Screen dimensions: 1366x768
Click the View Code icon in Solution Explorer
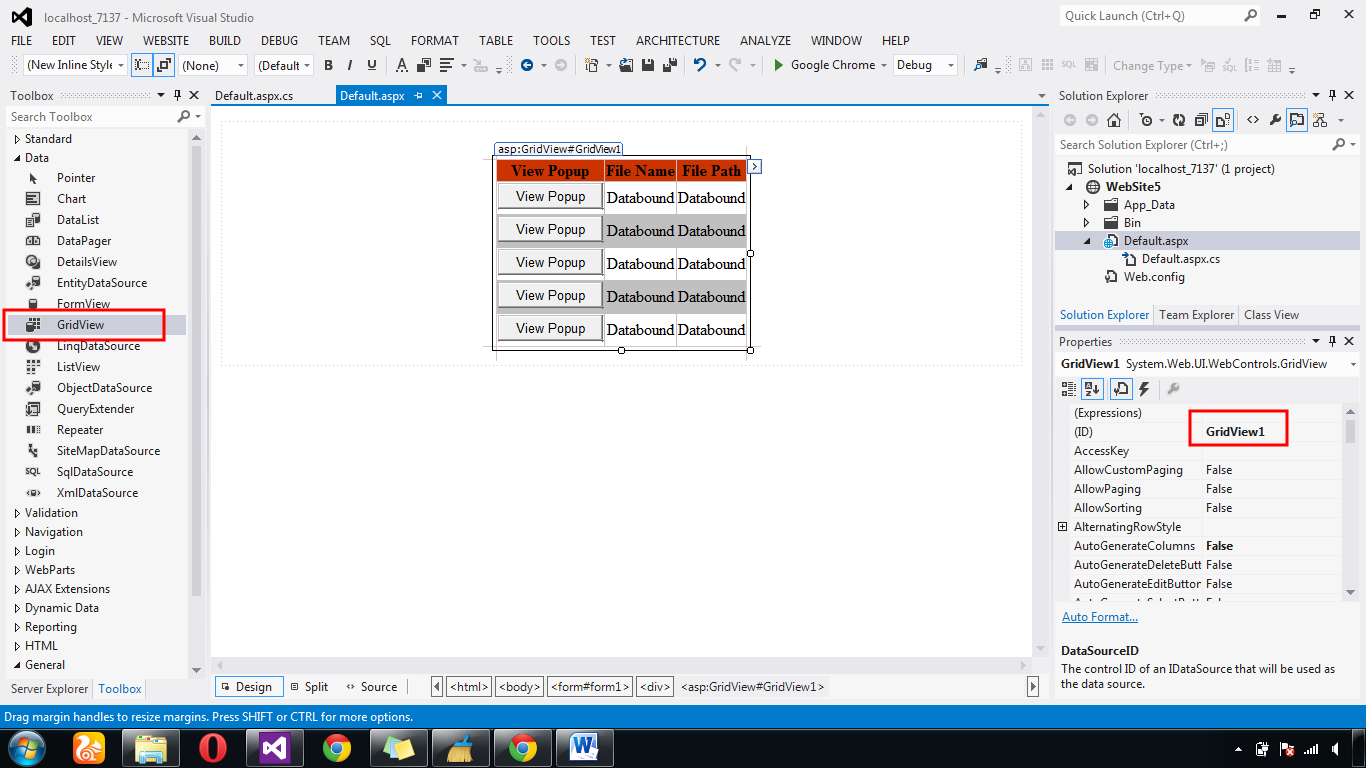click(1253, 120)
